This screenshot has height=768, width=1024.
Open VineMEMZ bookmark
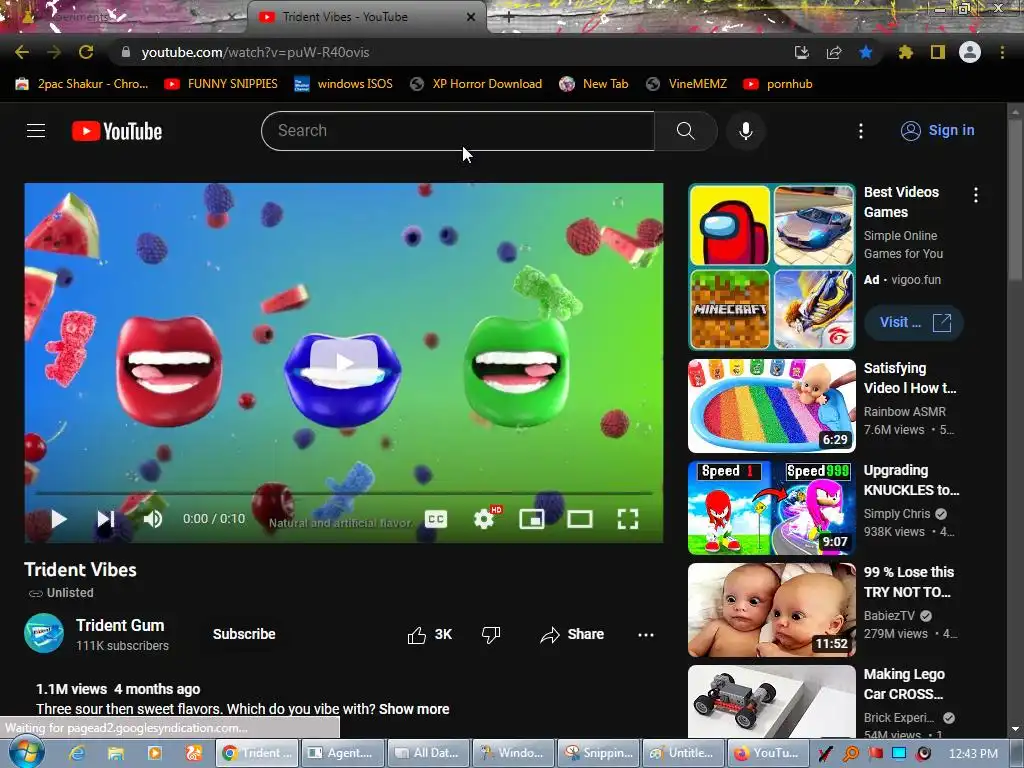pos(686,84)
